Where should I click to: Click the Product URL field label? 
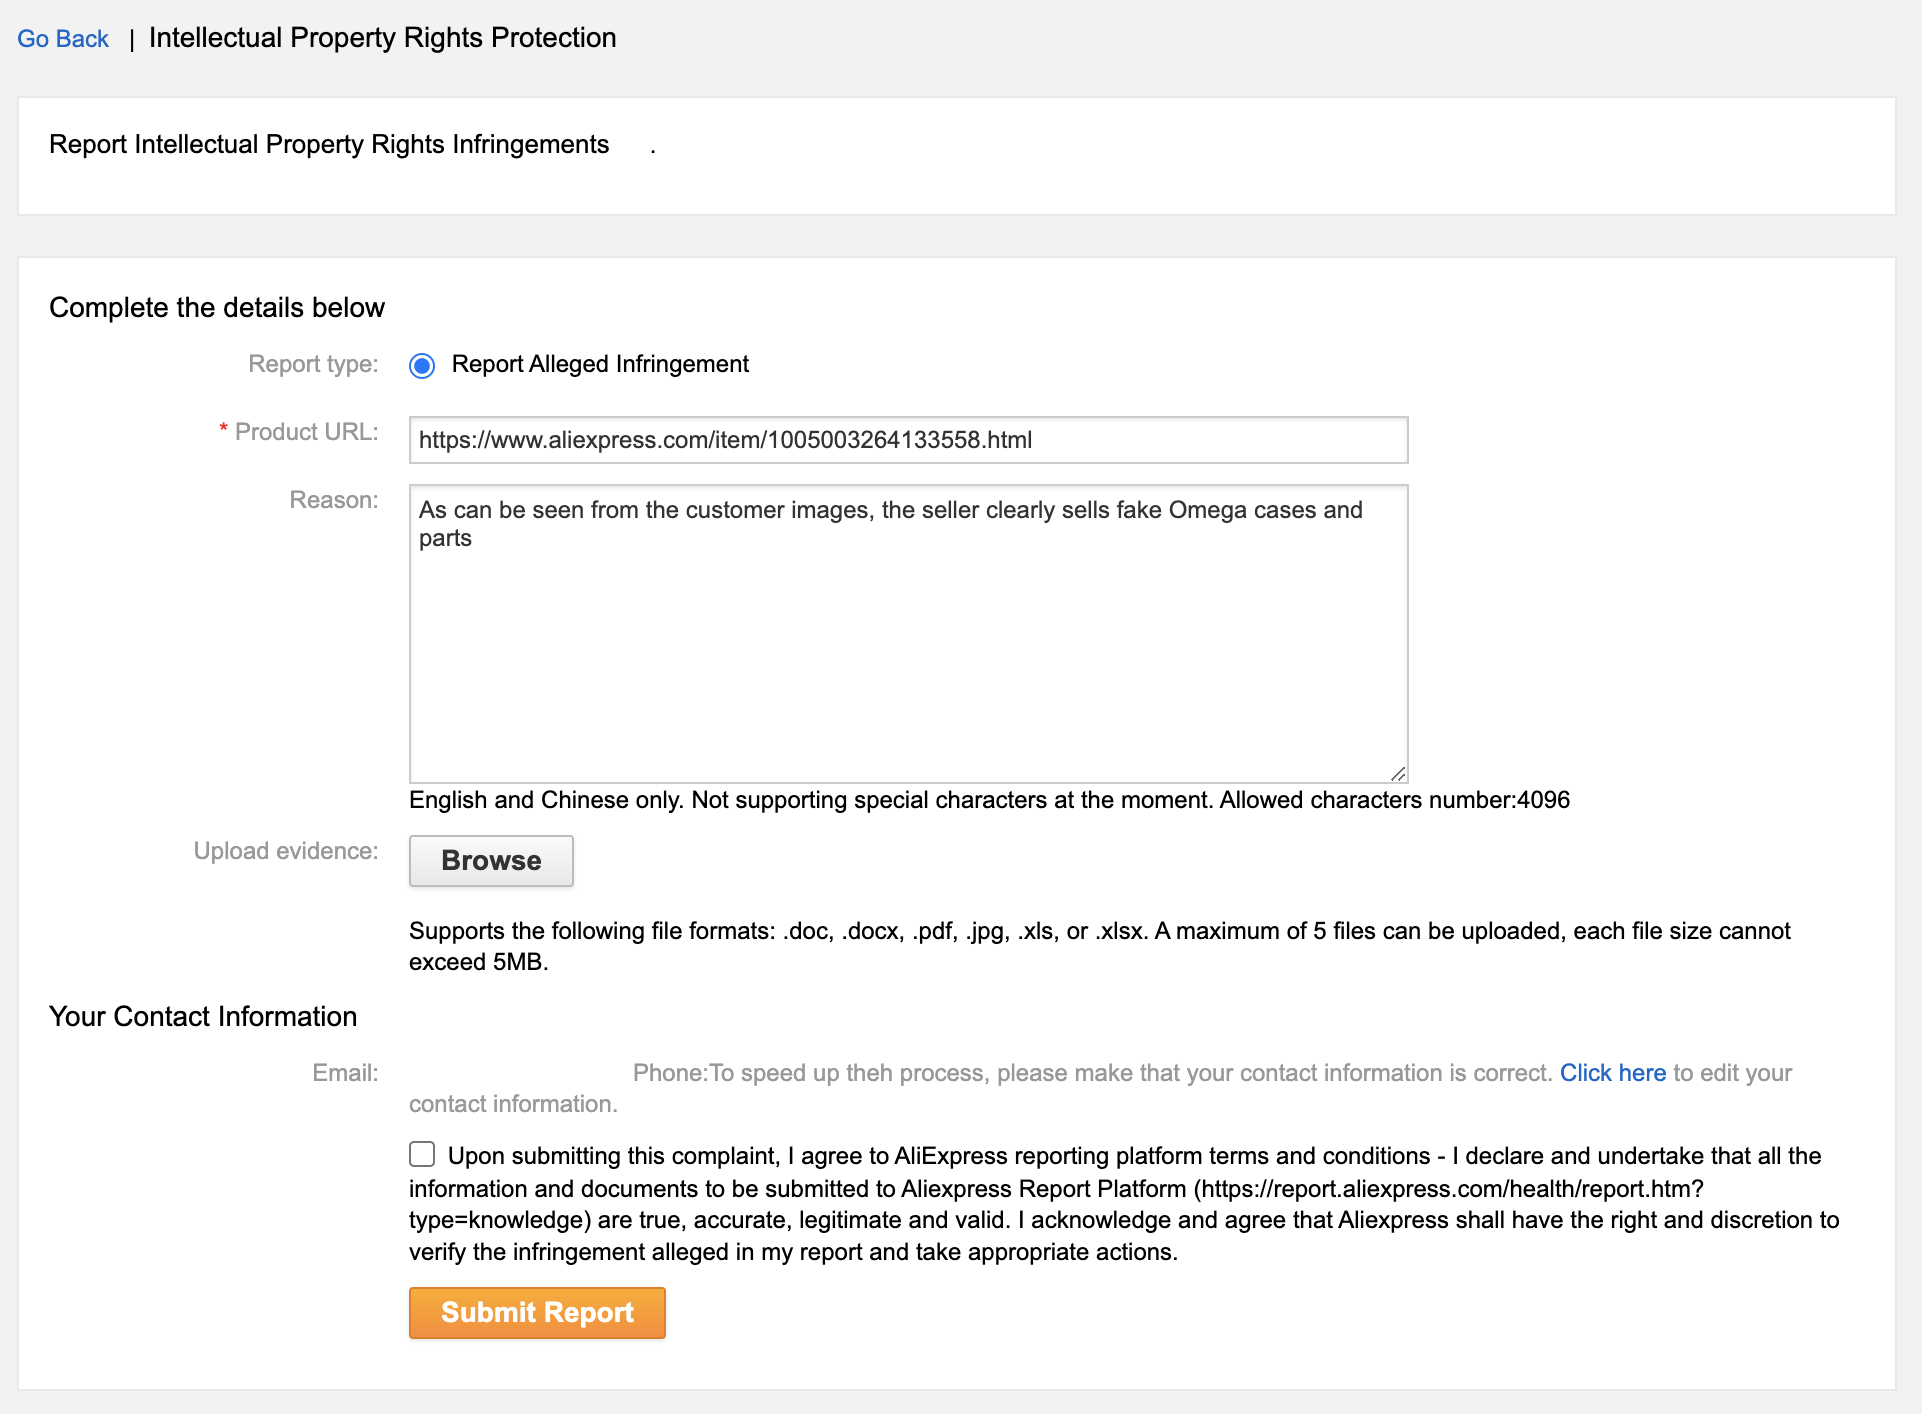306,432
